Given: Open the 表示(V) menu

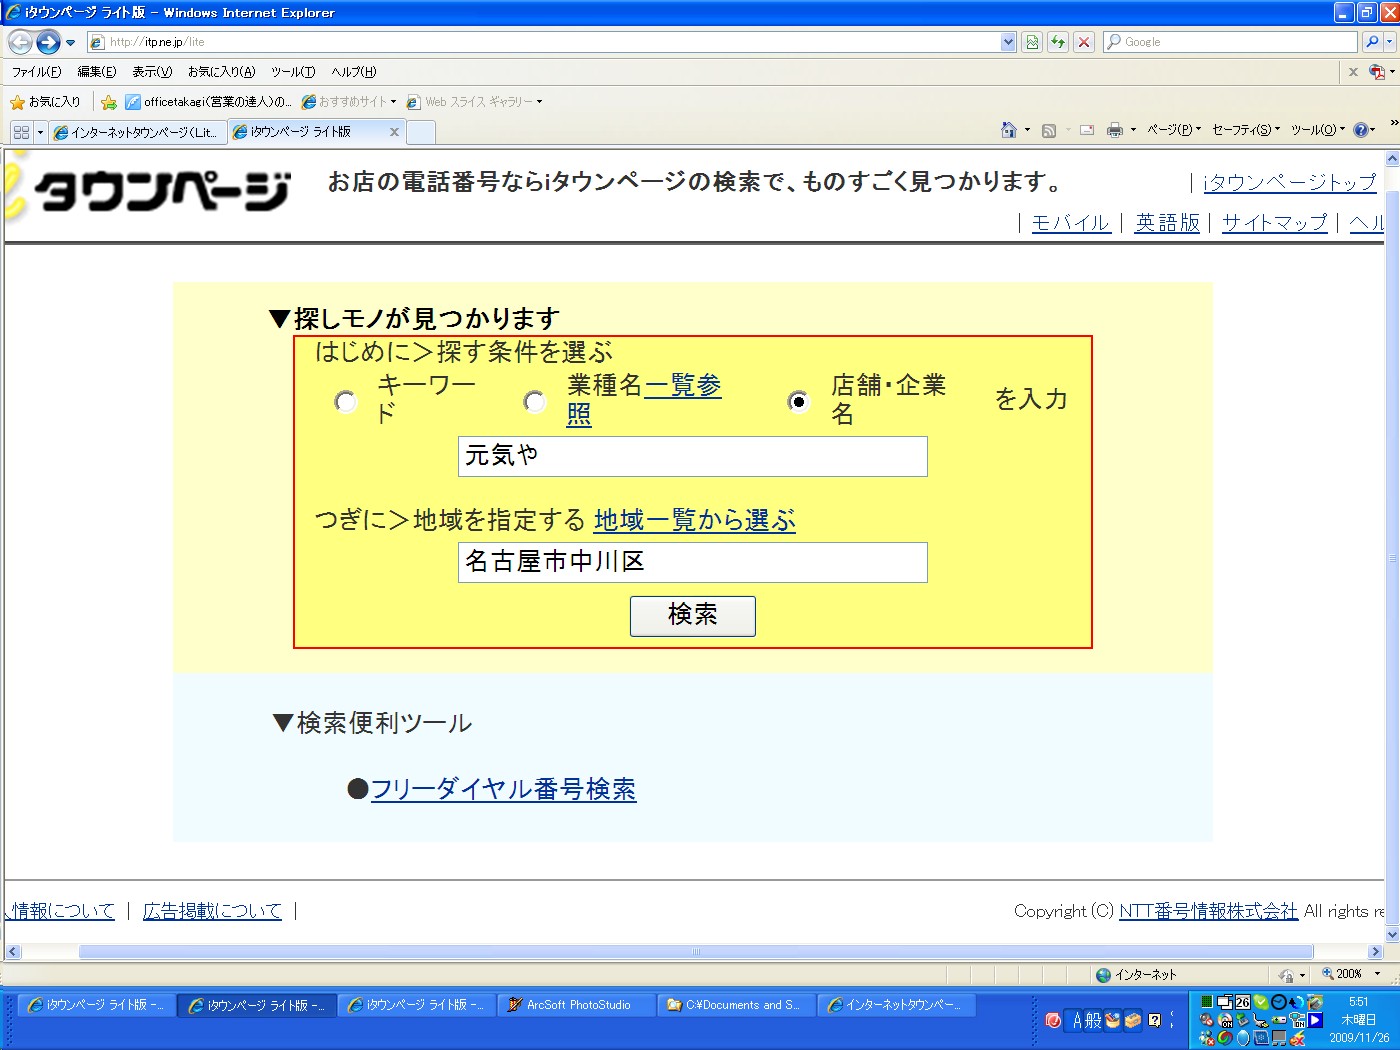Looking at the screenshot, I should 152,72.
